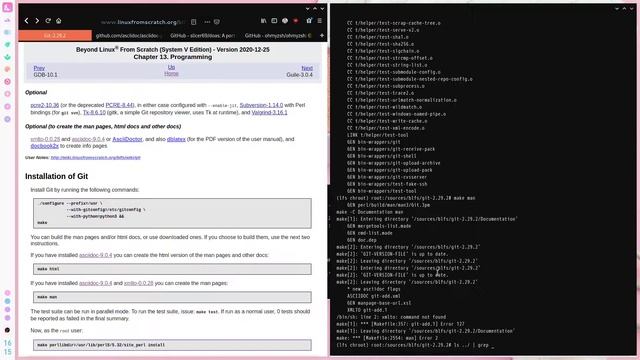This screenshot has width=640, height=360.
Task: Open a new browser tab with plus
Action: [322, 36]
